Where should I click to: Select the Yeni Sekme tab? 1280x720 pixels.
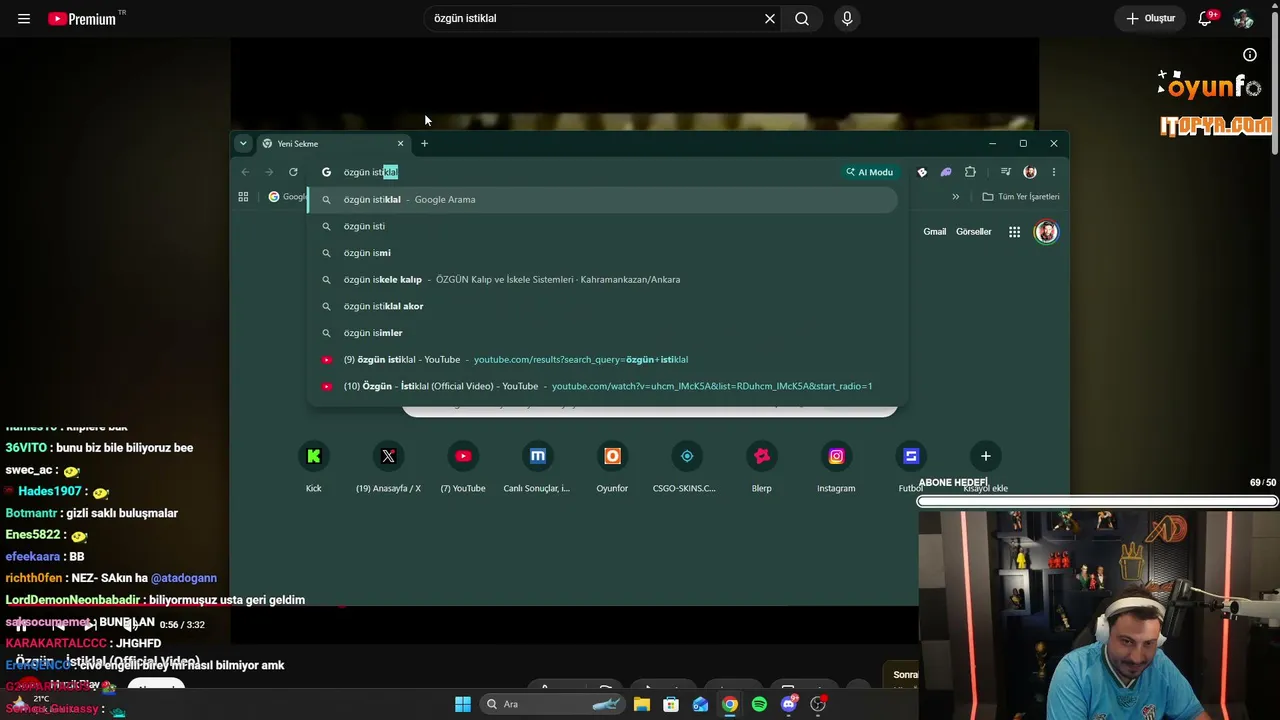tap(332, 143)
